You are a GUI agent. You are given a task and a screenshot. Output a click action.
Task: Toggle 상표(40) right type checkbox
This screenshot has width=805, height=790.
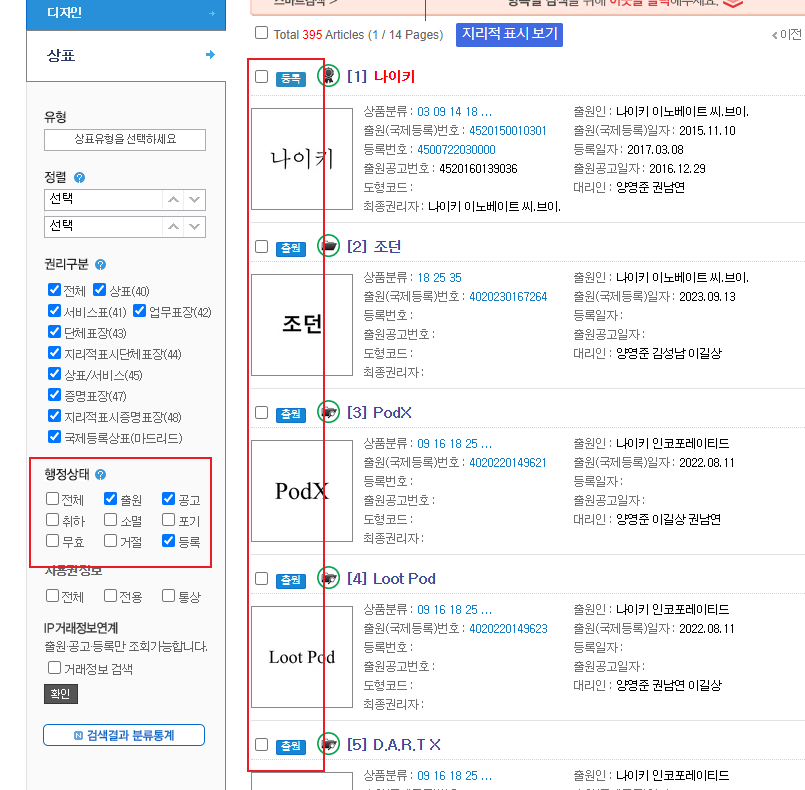100,290
